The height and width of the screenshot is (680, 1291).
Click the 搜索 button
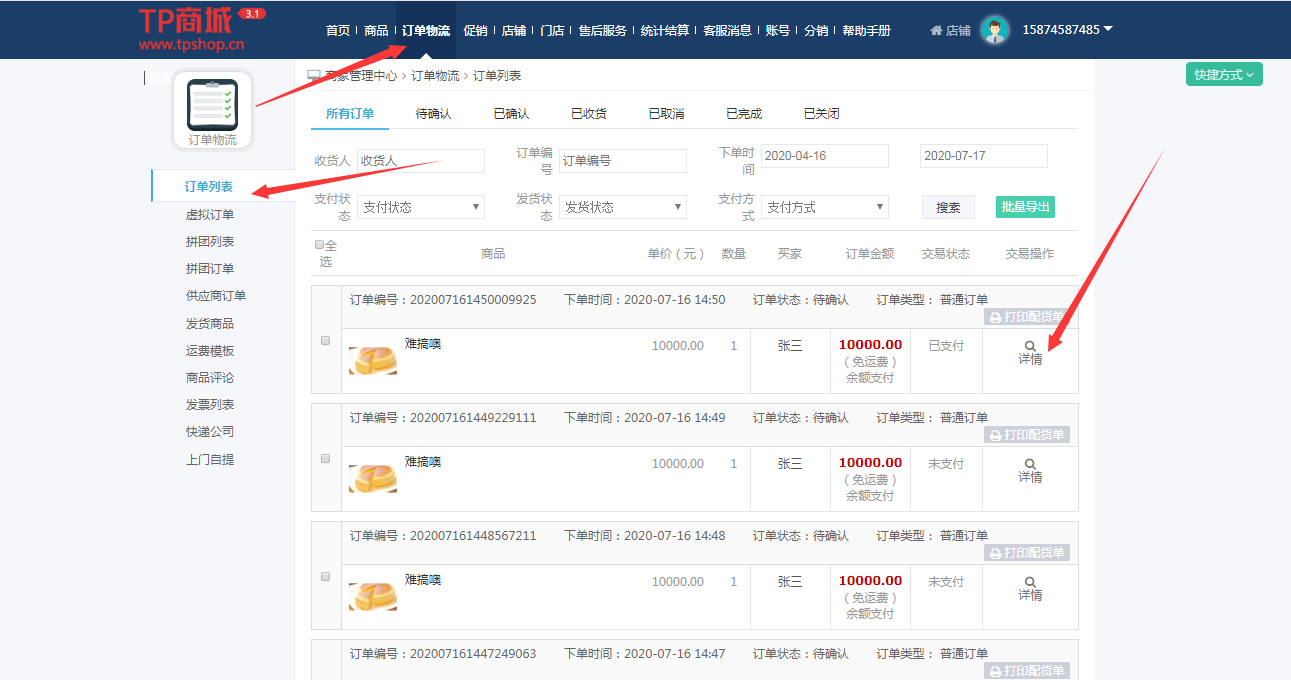pos(948,208)
